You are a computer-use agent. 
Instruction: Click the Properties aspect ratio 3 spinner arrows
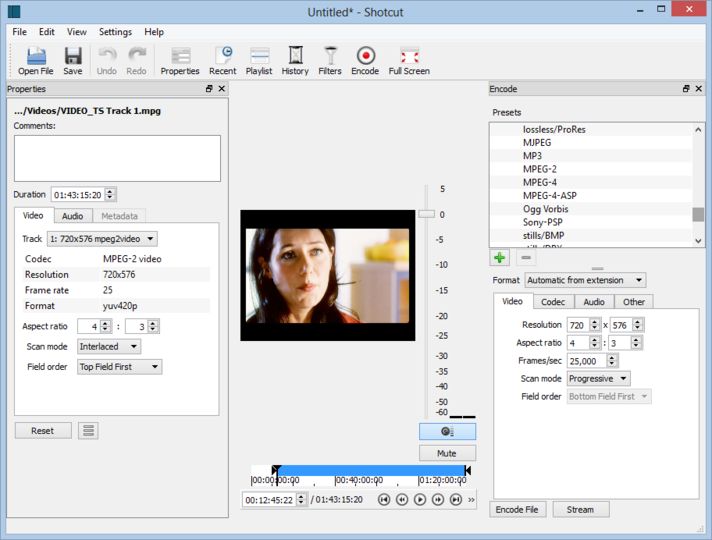coord(153,326)
